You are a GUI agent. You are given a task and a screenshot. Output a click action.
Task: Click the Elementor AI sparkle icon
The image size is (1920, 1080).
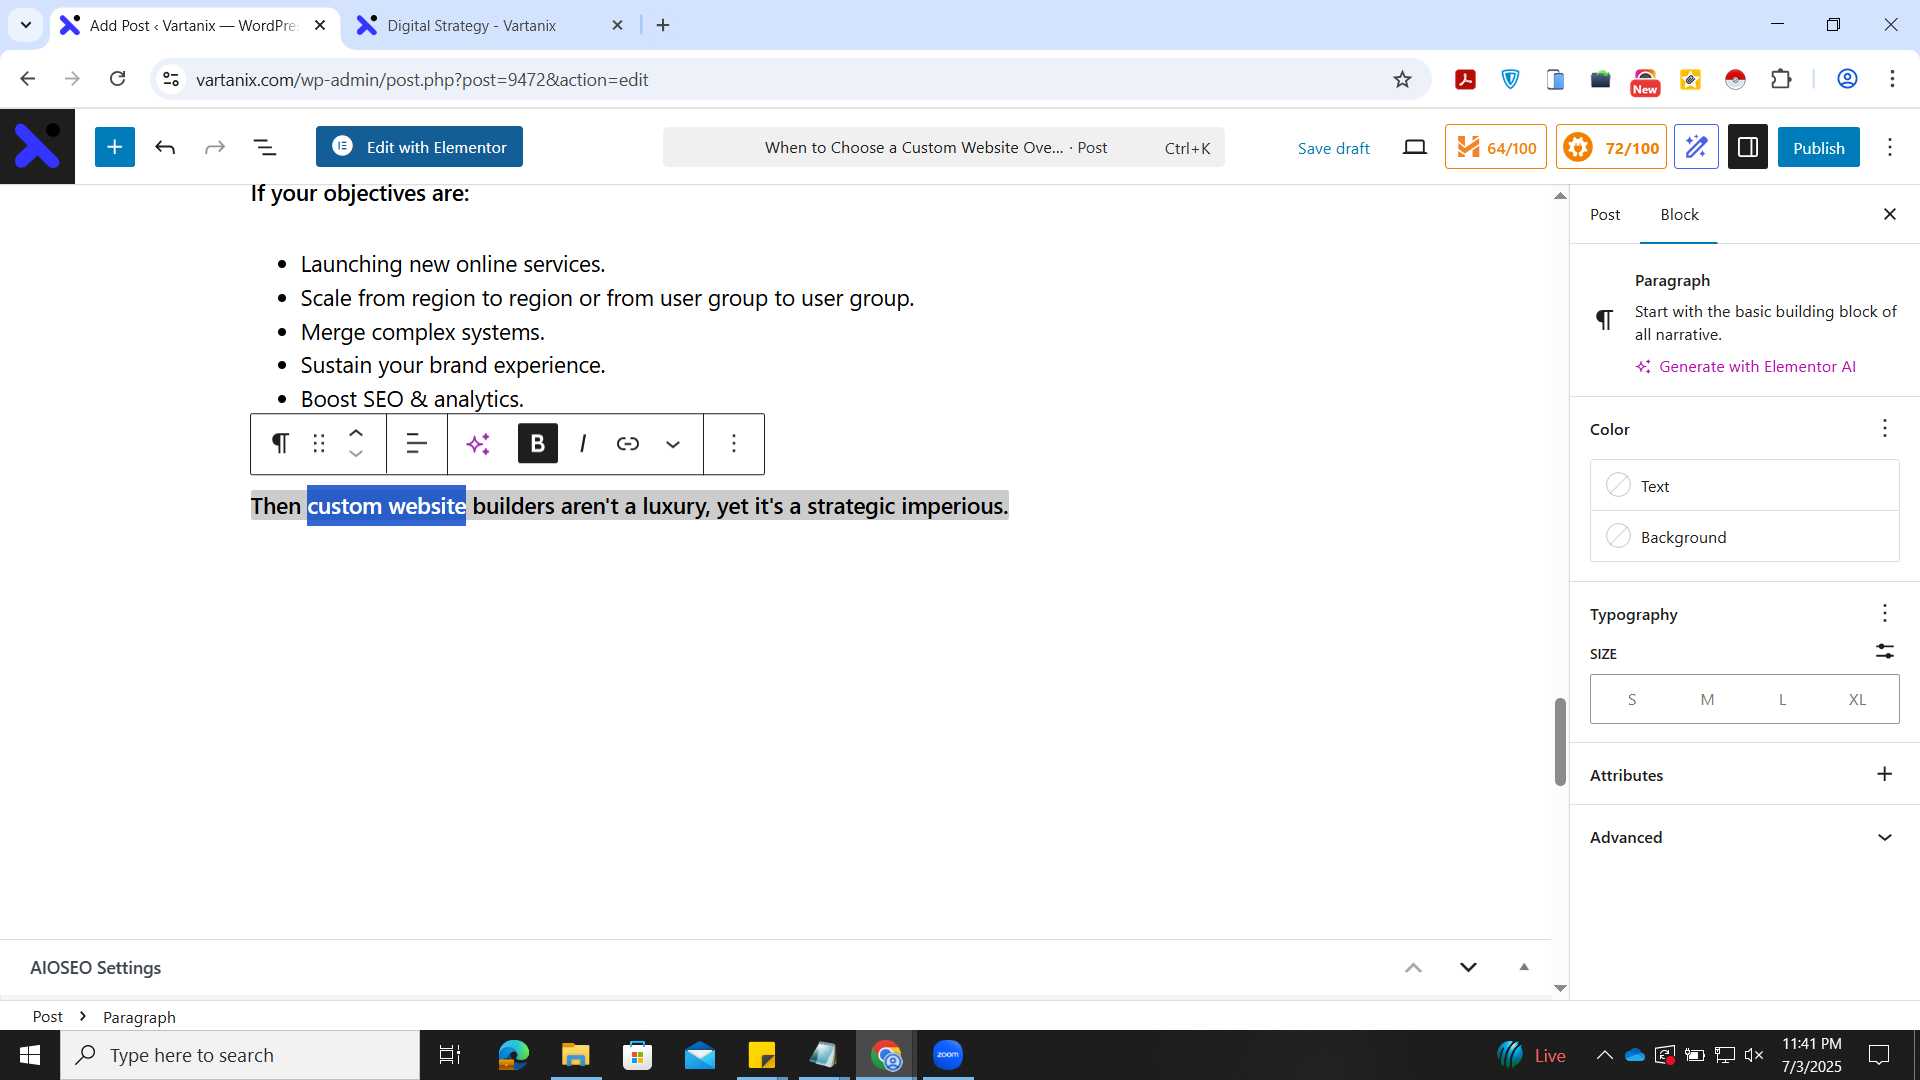(x=478, y=443)
